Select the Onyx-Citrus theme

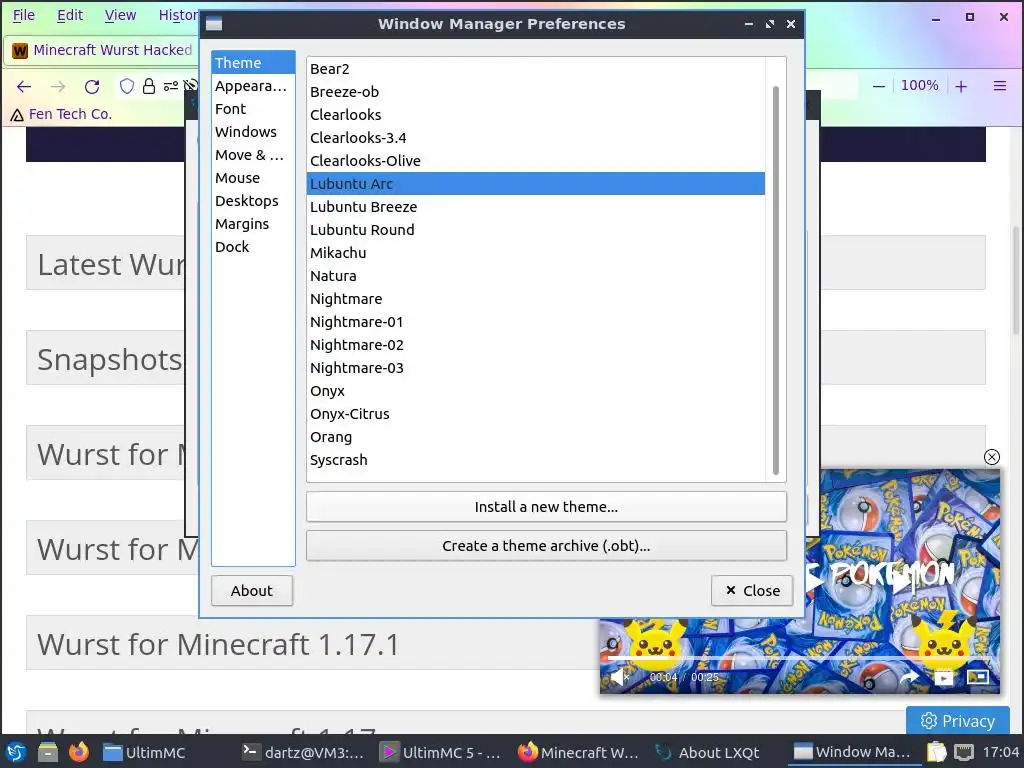click(536, 414)
